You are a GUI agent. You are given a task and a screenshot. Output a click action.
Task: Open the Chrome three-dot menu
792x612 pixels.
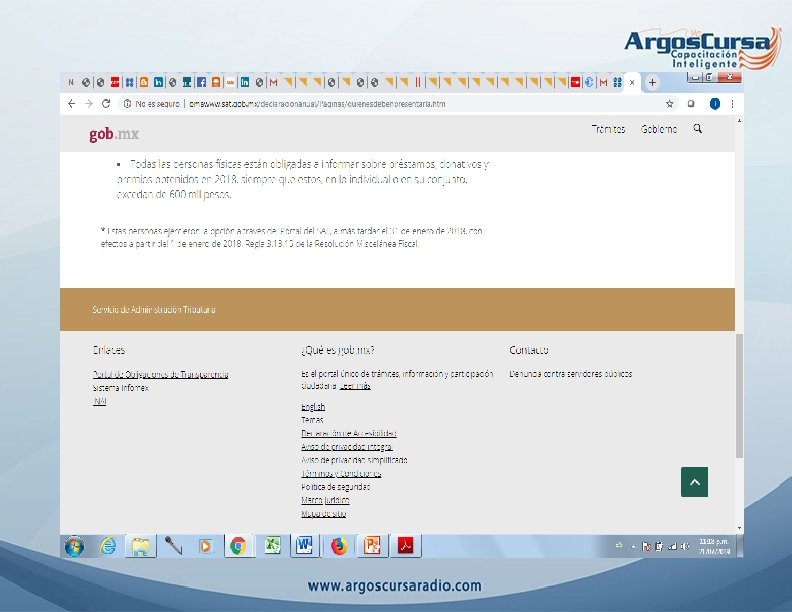tap(732, 104)
